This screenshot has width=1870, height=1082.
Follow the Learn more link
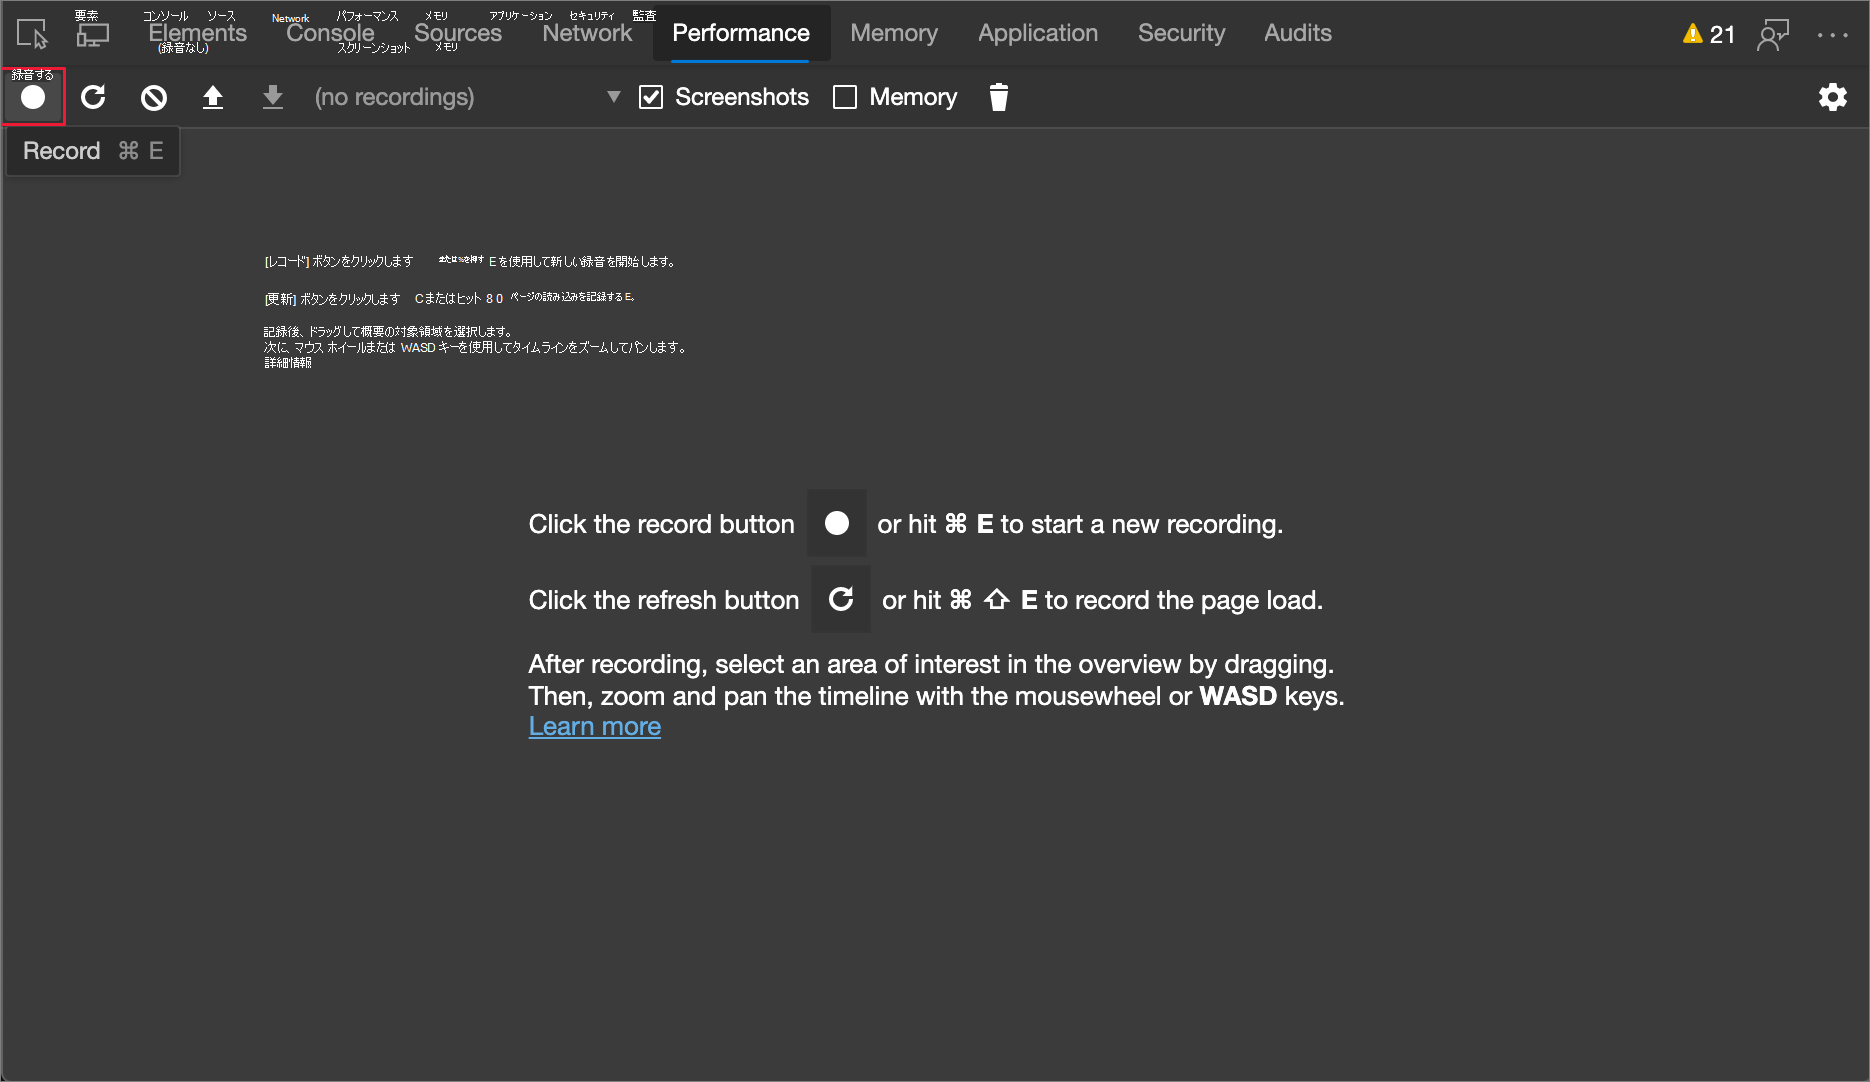point(594,726)
